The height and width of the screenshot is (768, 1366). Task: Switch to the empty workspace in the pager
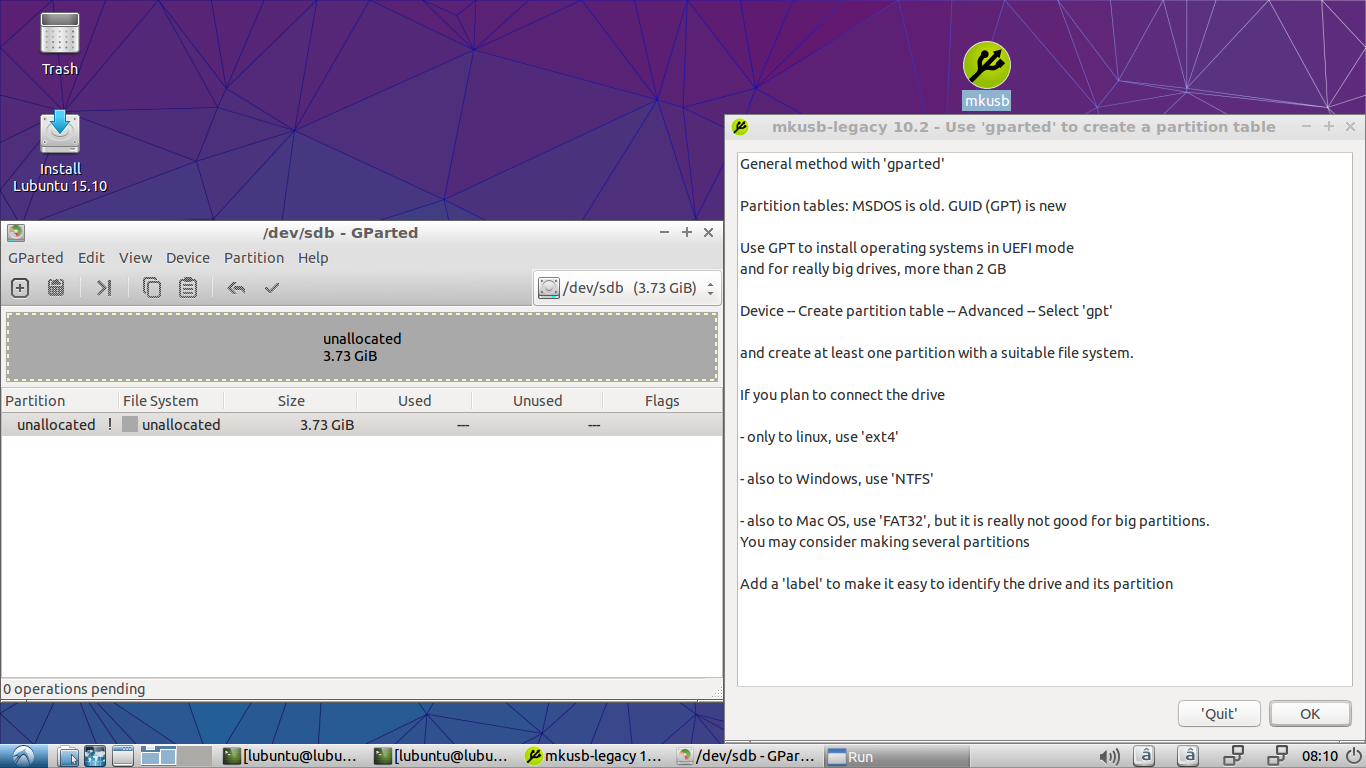[195, 757]
